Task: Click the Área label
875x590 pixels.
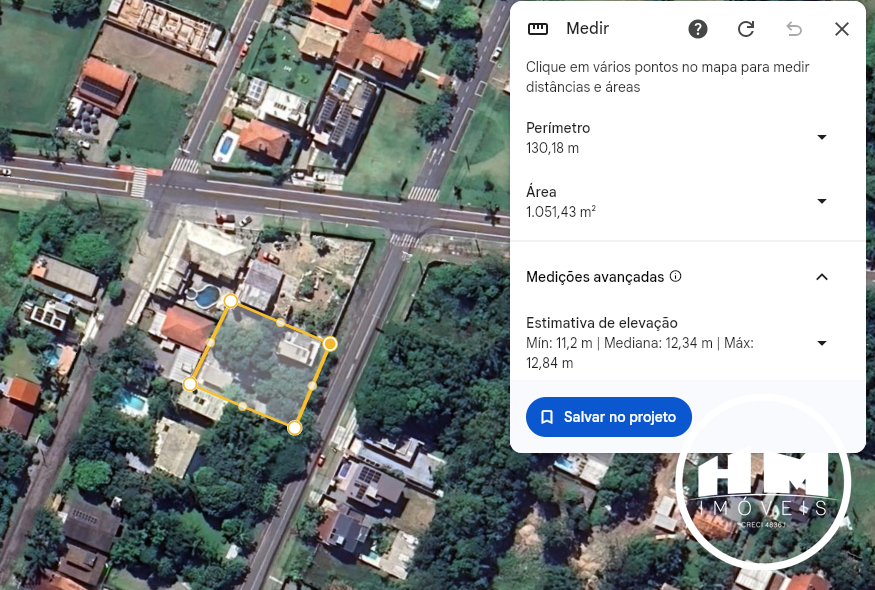Action: (541, 191)
